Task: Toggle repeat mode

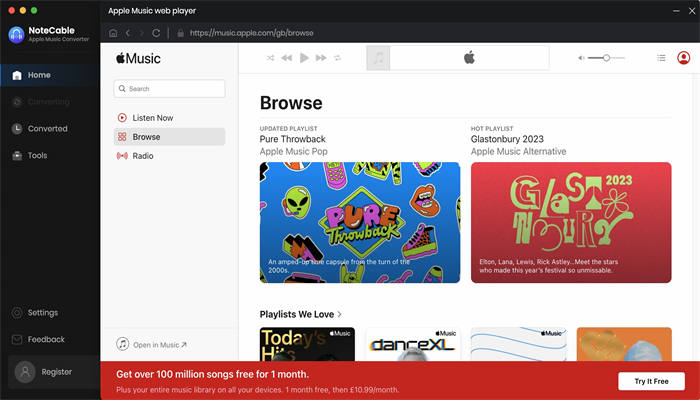Action: [x=338, y=58]
